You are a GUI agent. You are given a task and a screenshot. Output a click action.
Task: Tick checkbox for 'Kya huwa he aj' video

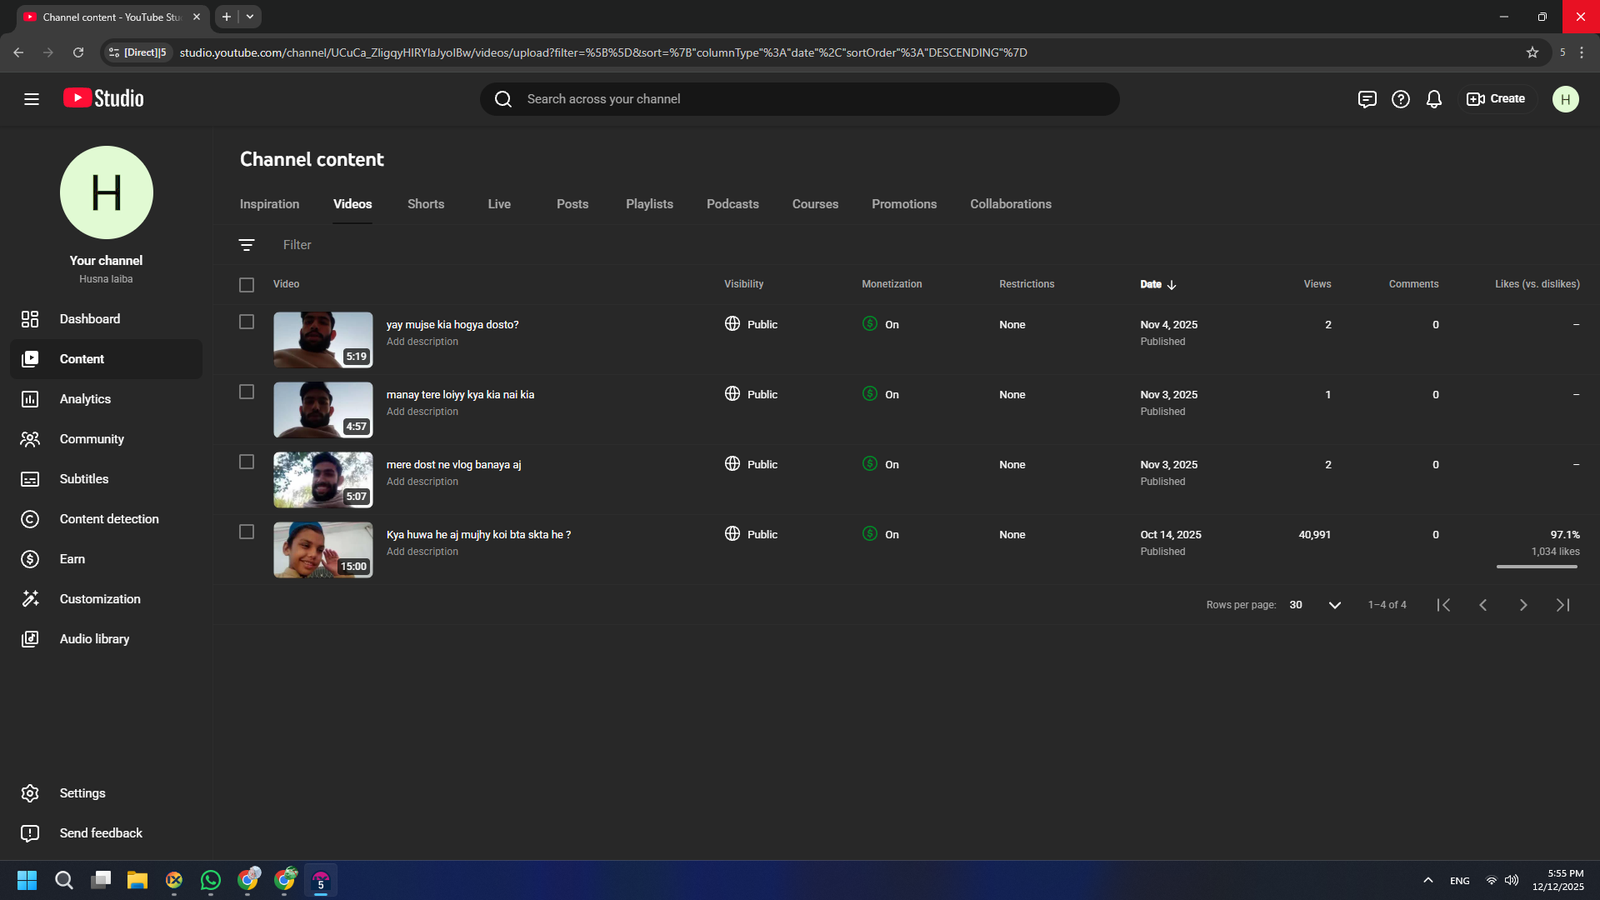point(247,532)
